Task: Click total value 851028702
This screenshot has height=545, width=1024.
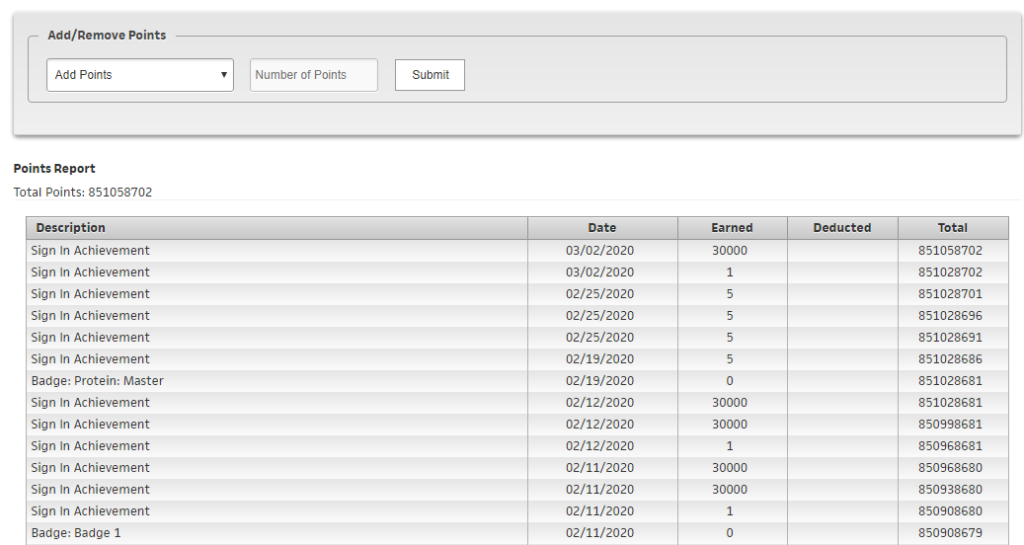Action: click(x=950, y=272)
